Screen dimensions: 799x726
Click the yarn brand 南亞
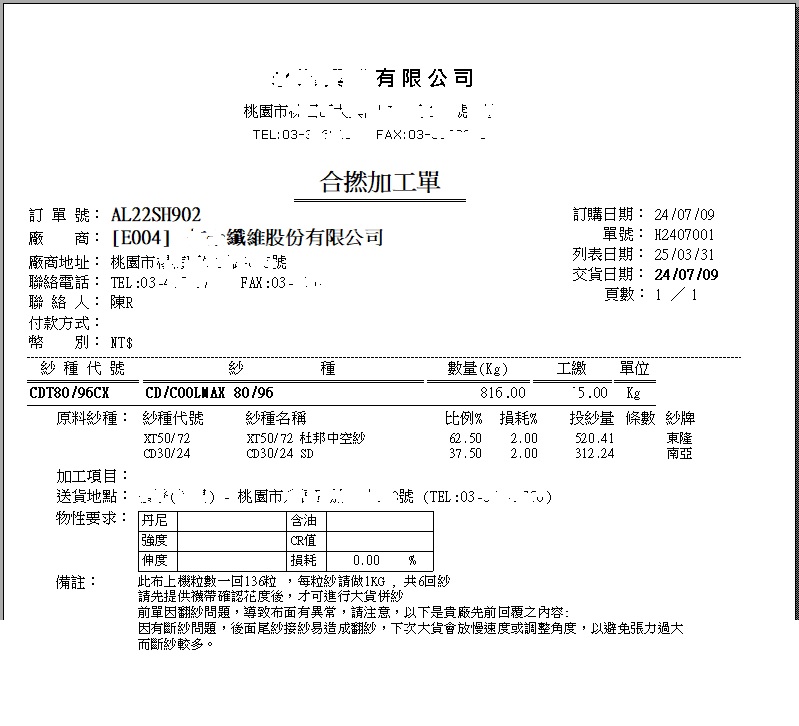[679, 453]
